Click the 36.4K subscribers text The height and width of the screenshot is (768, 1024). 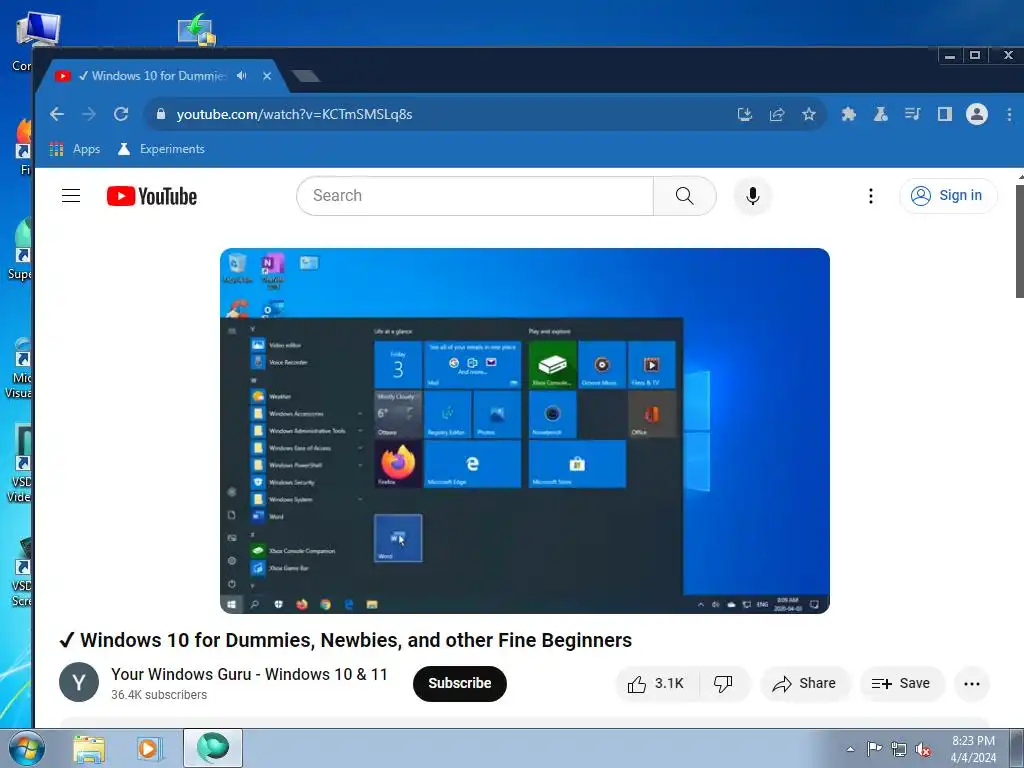click(x=159, y=695)
